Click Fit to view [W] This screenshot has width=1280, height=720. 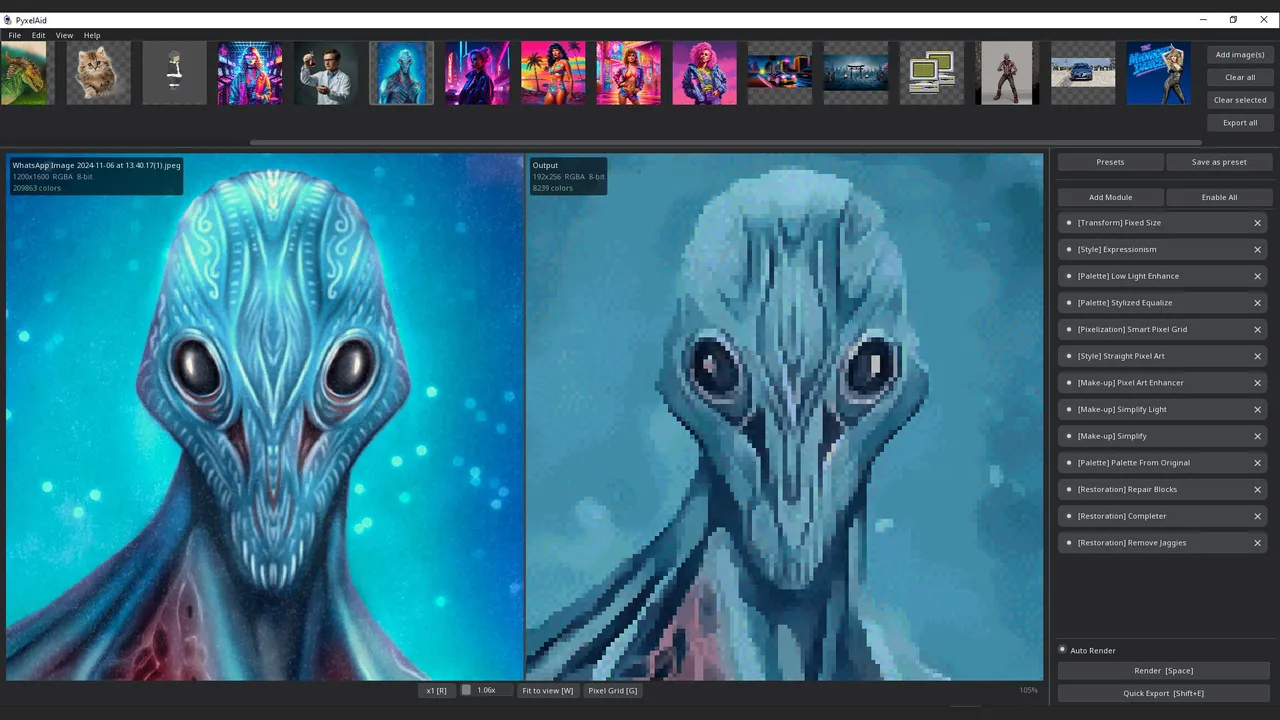[x=548, y=690]
